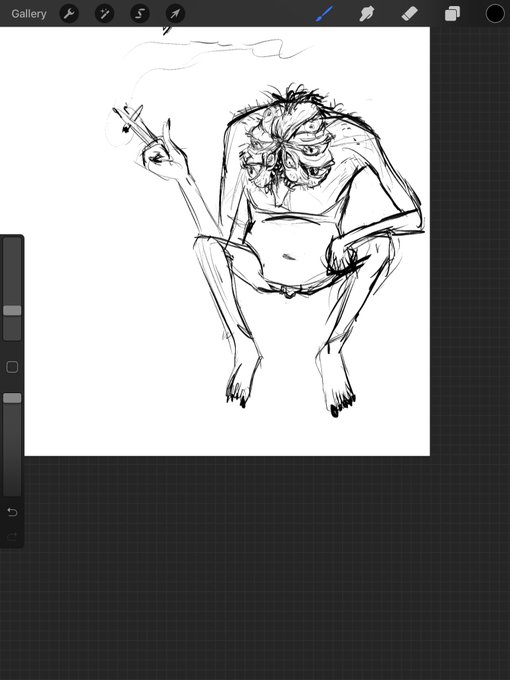Viewport: 510px width, 680px height.
Task: Select the Brush tool
Action: click(x=324, y=14)
